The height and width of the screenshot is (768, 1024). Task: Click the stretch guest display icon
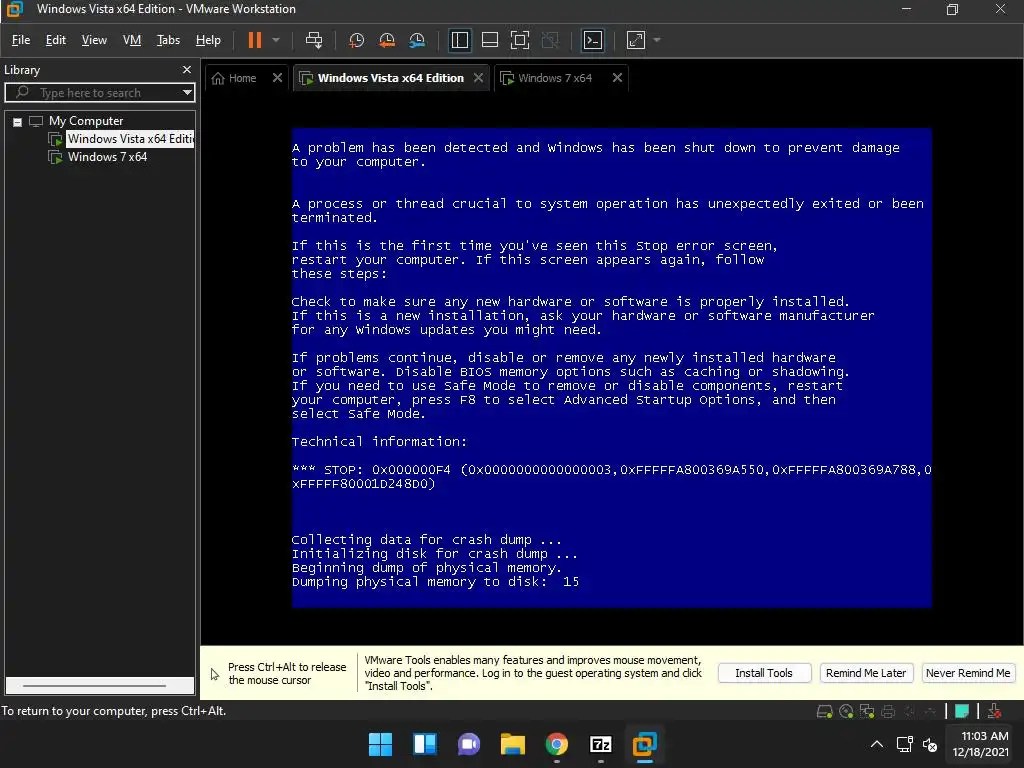(x=635, y=40)
